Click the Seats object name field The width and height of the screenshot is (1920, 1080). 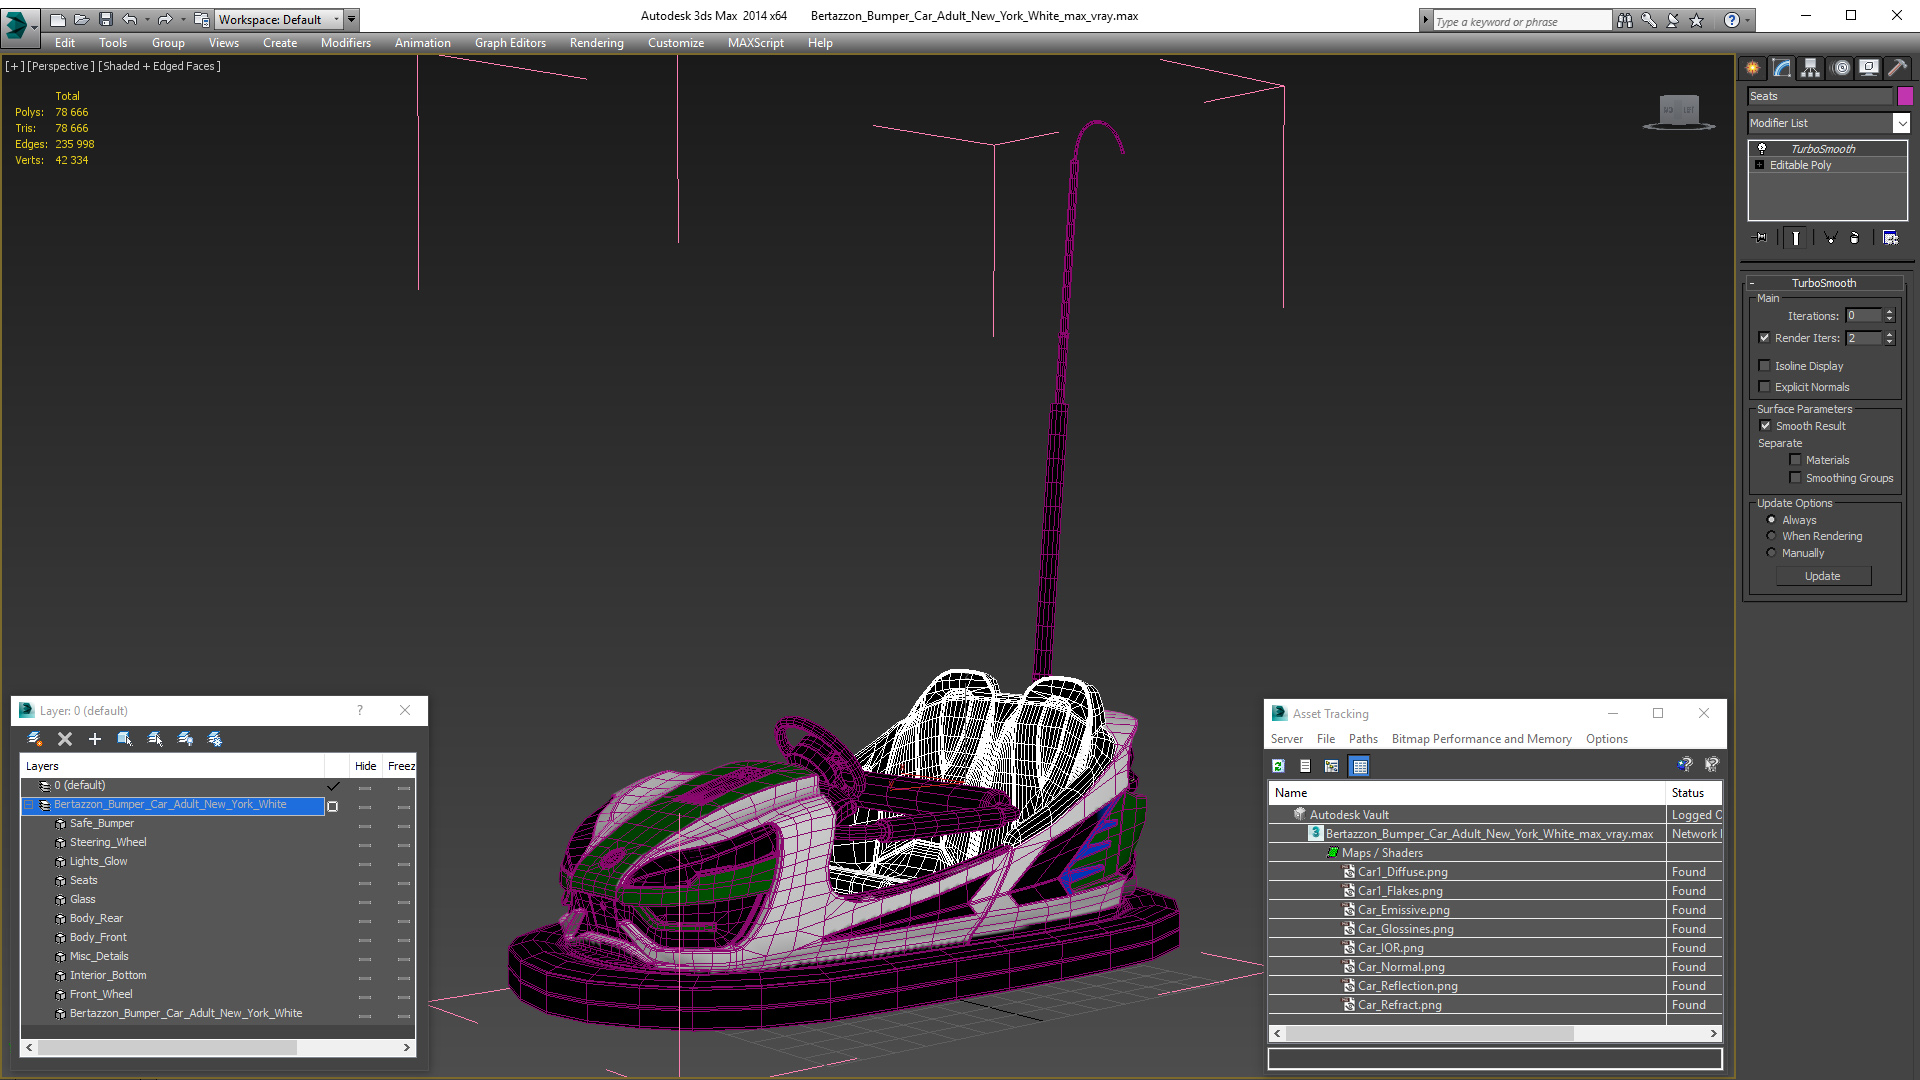click(1819, 96)
